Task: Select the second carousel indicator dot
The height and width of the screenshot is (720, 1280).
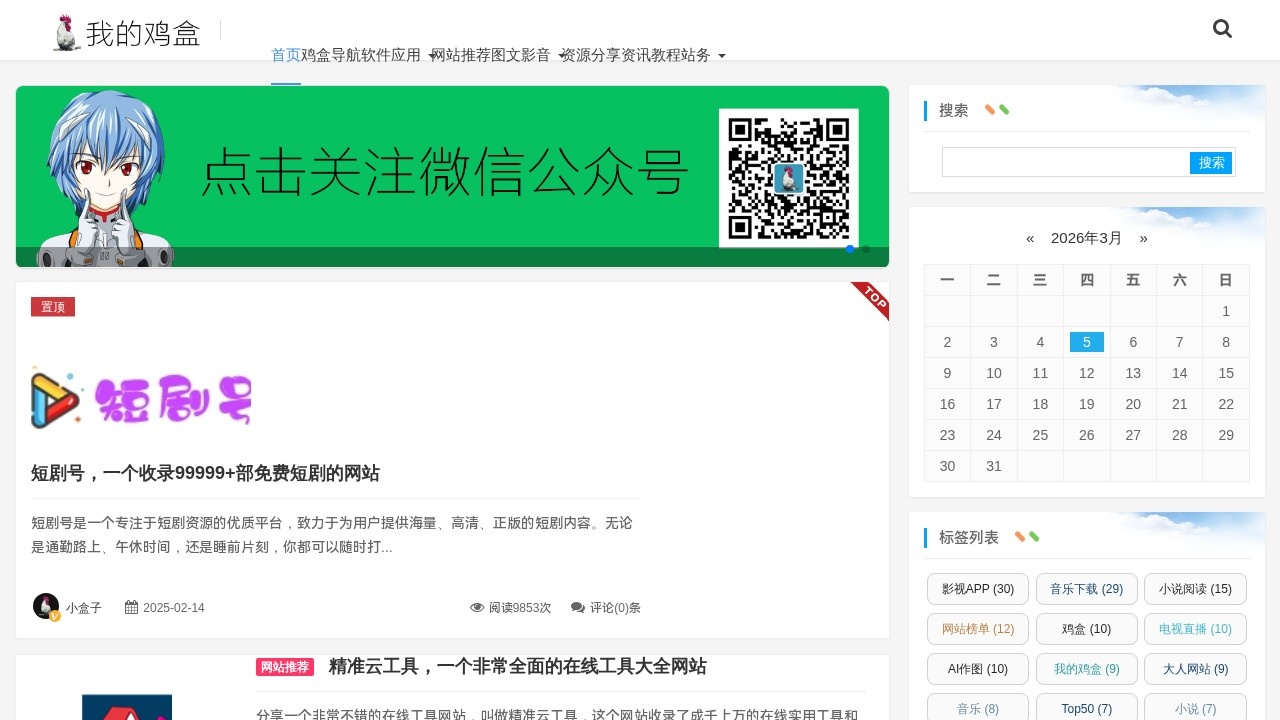Action: coord(866,249)
